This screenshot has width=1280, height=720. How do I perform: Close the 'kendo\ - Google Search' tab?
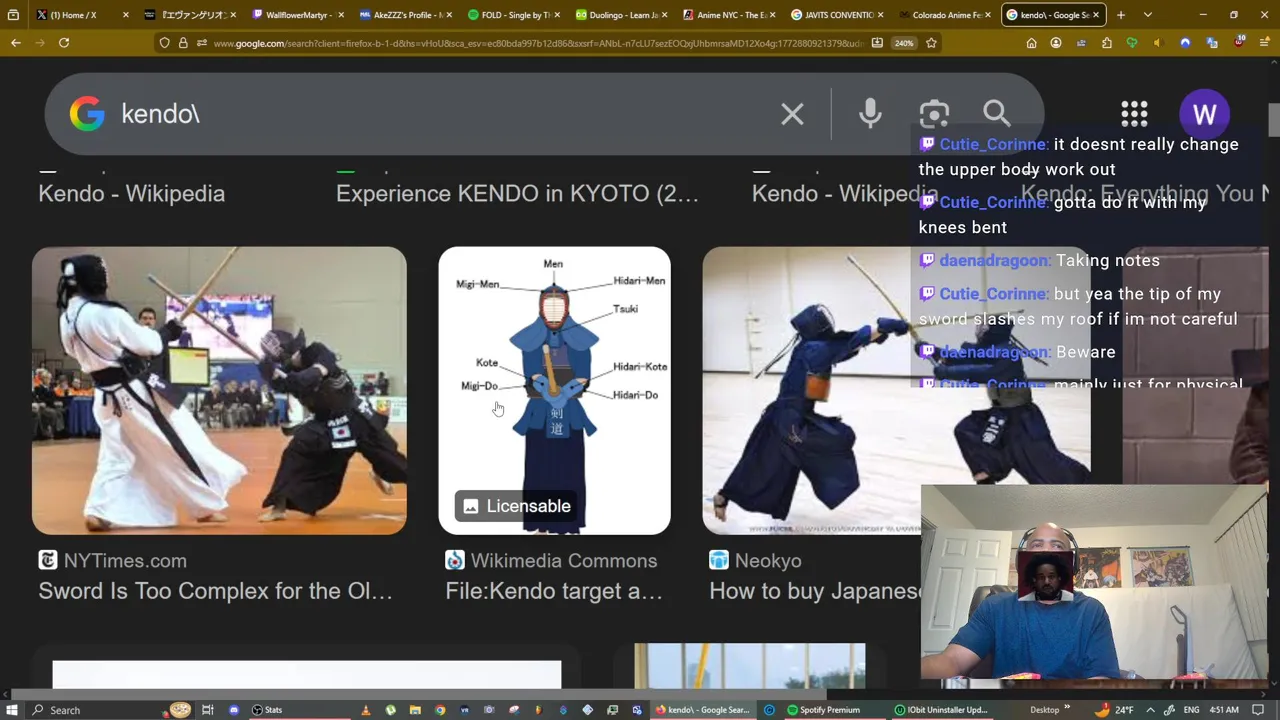[1096, 15]
